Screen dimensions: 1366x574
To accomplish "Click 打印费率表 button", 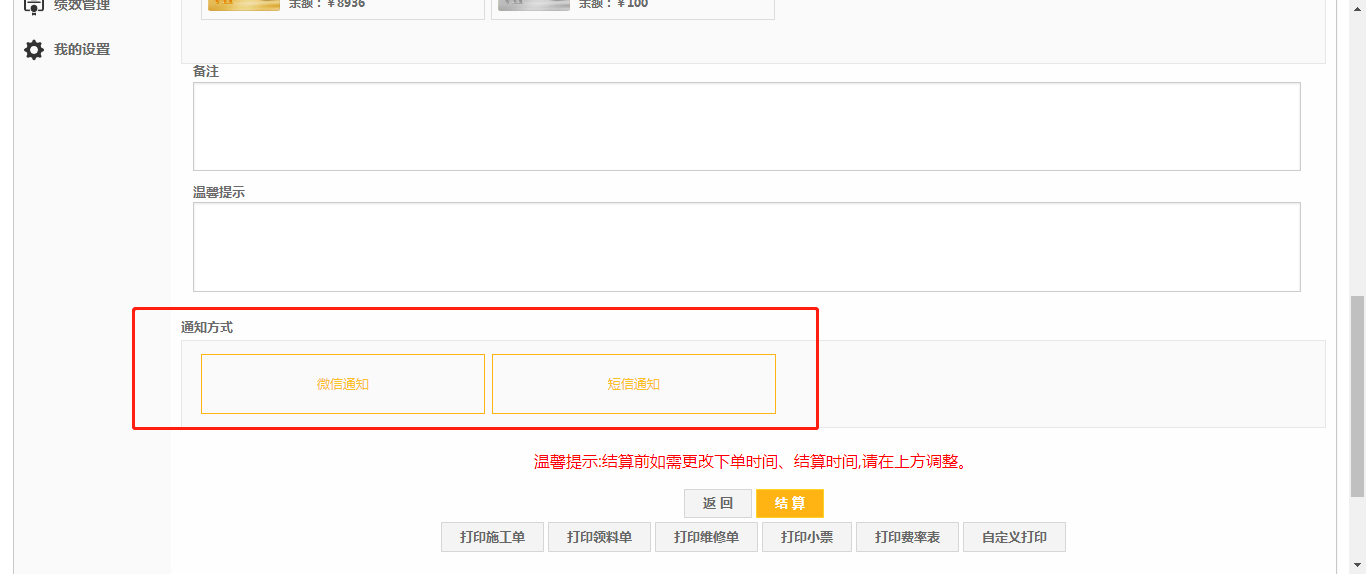I will (x=907, y=537).
